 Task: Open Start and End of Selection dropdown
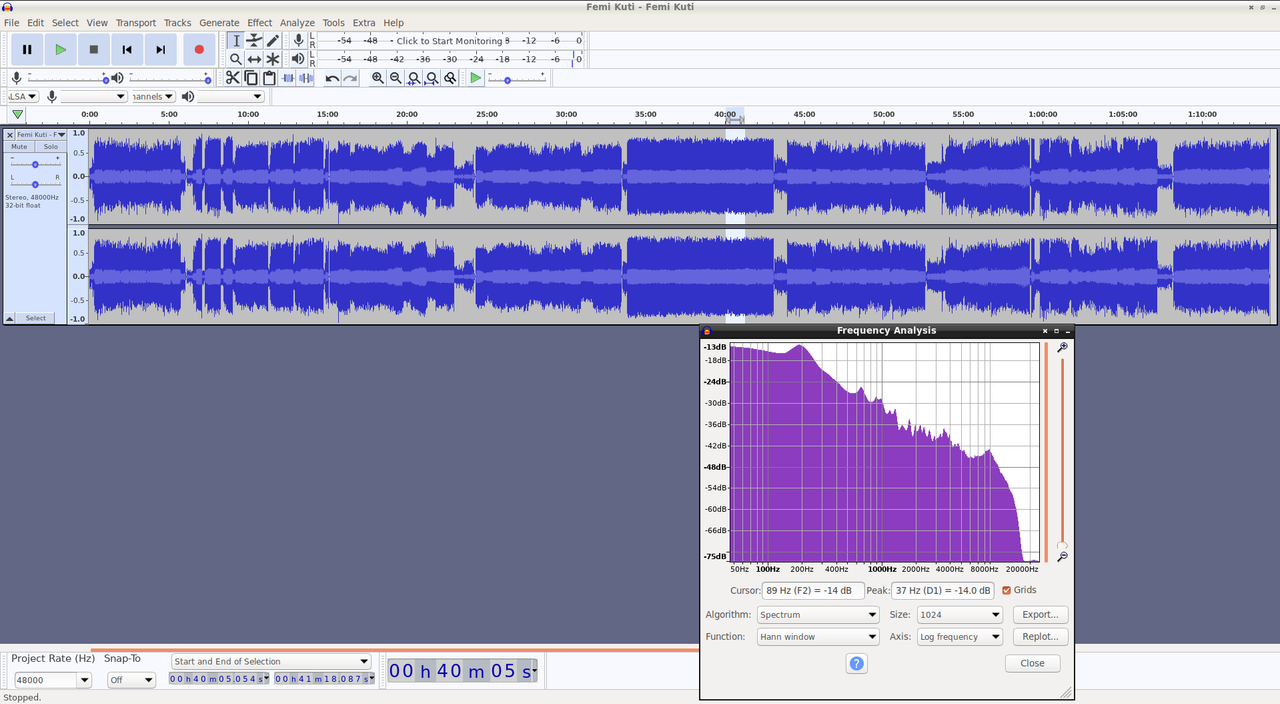coord(271,661)
